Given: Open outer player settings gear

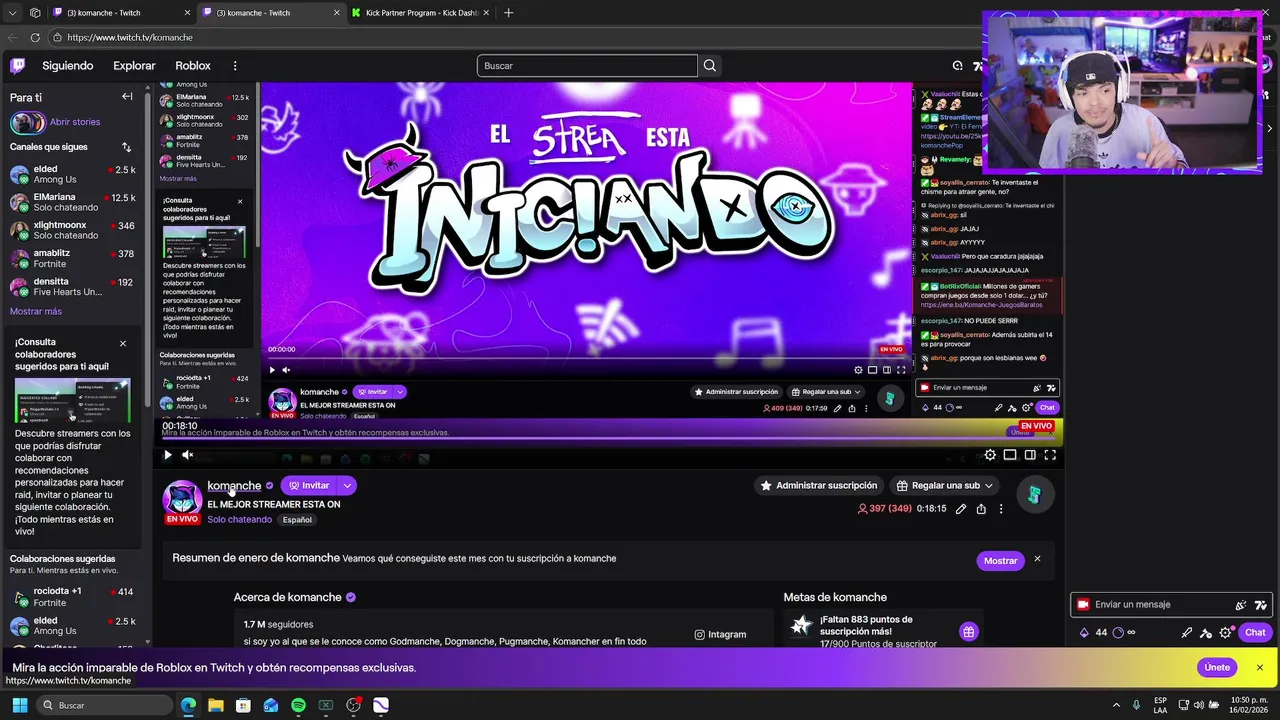Looking at the screenshot, I should click(990, 455).
